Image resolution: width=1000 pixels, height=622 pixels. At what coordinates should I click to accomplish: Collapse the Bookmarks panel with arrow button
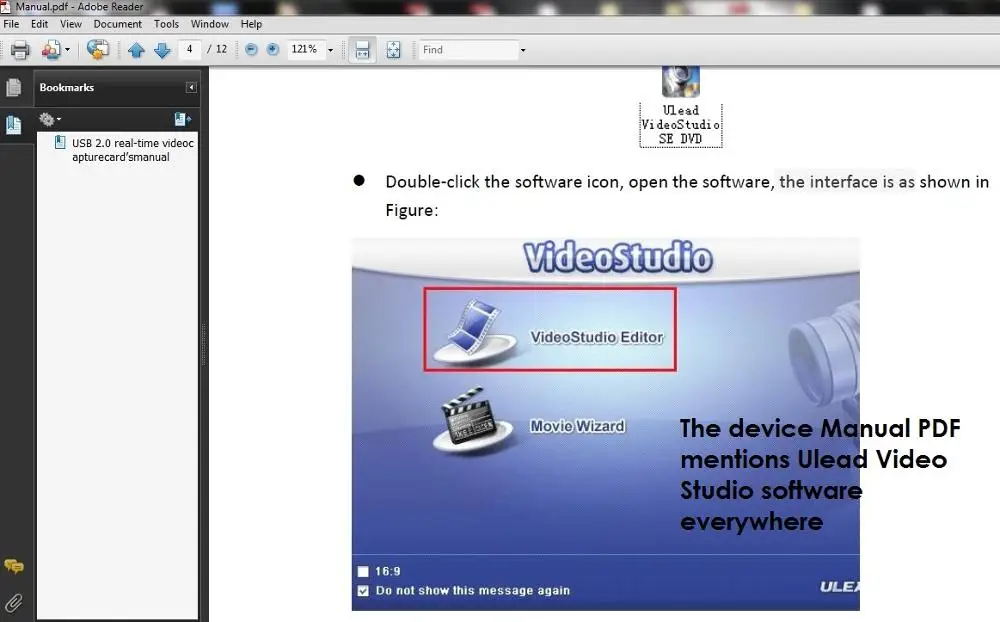(191, 87)
